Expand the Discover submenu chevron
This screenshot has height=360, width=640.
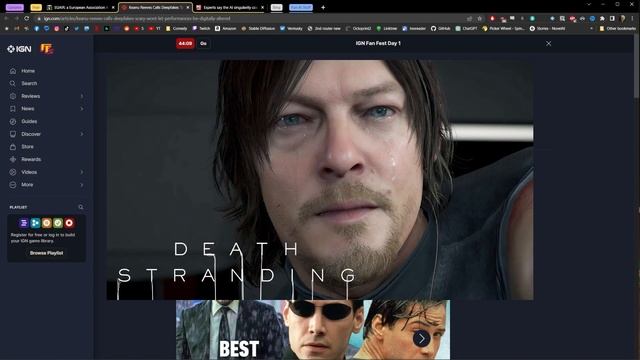click(82, 134)
